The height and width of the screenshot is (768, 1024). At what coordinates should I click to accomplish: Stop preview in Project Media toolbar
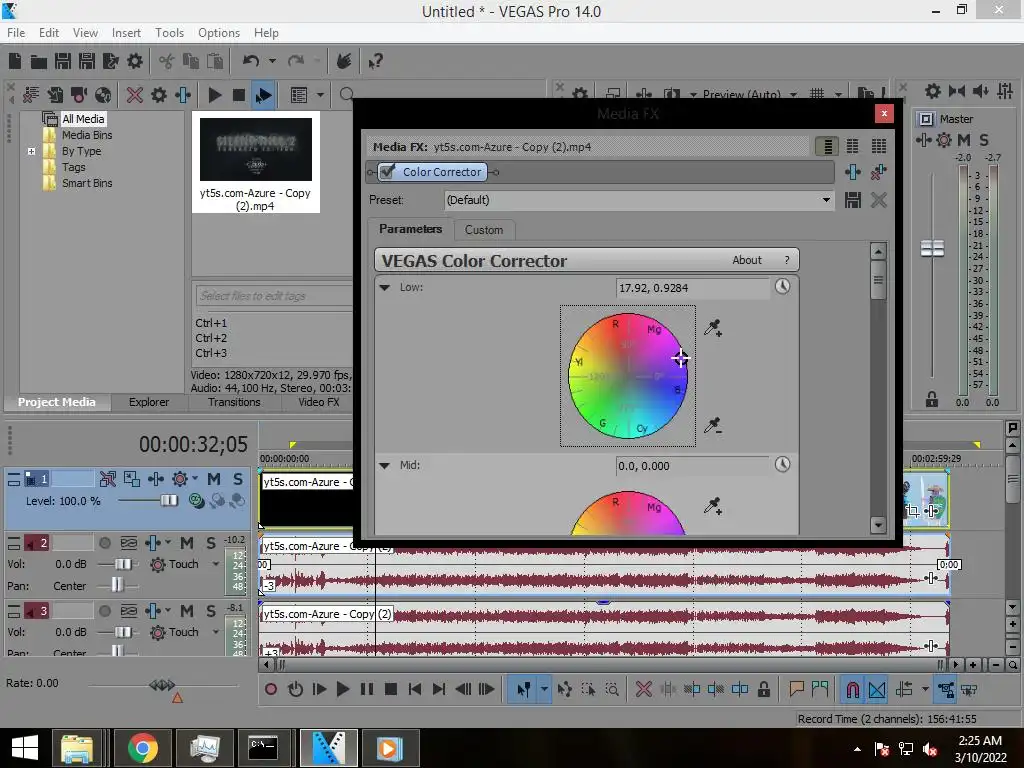click(238, 95)
